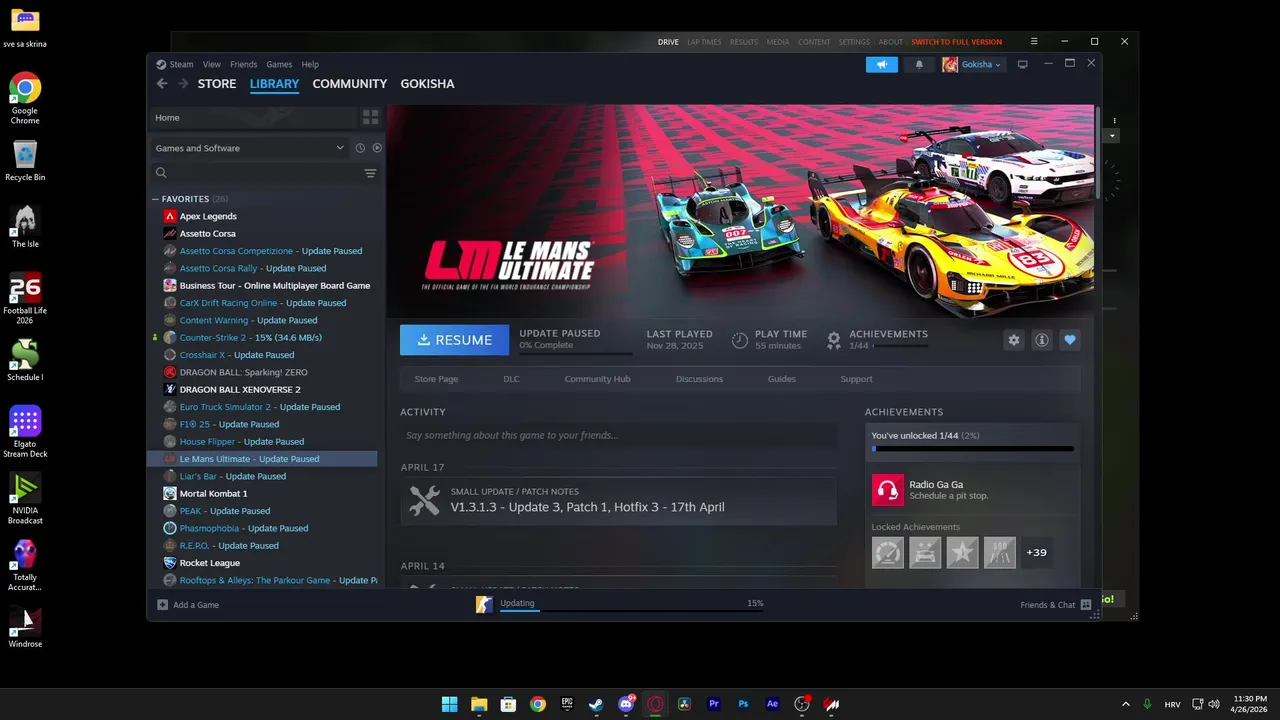Open the Games and Software dropdown

tap(249, 148)
